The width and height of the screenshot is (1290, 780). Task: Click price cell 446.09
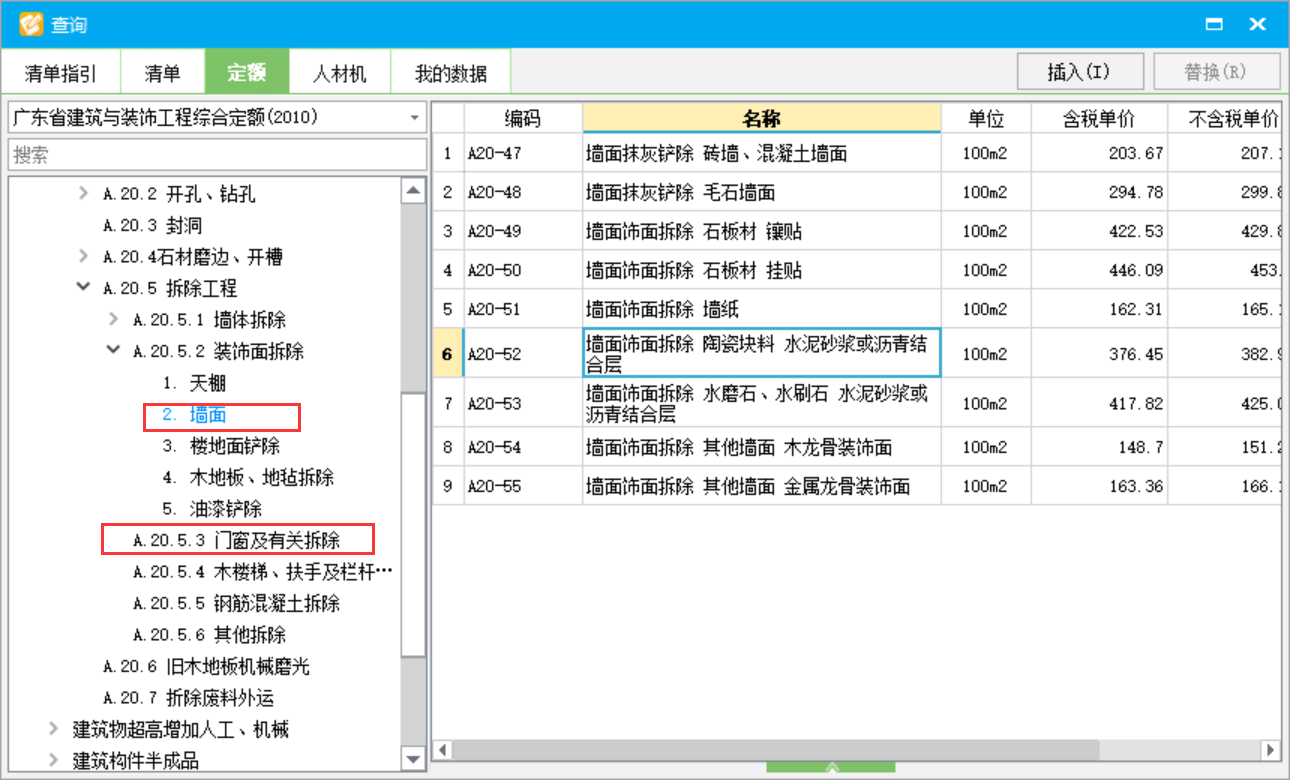pos(1099,270)
